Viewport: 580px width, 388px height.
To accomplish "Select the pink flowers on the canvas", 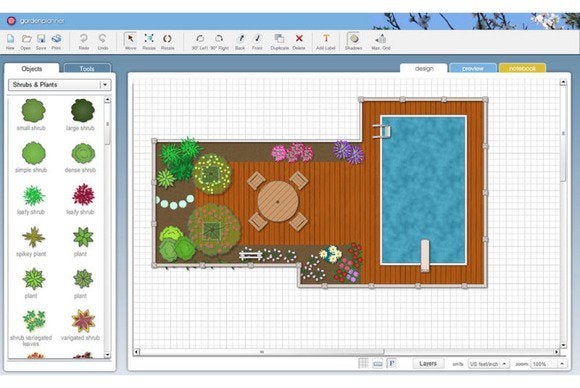I will (293, 152).
